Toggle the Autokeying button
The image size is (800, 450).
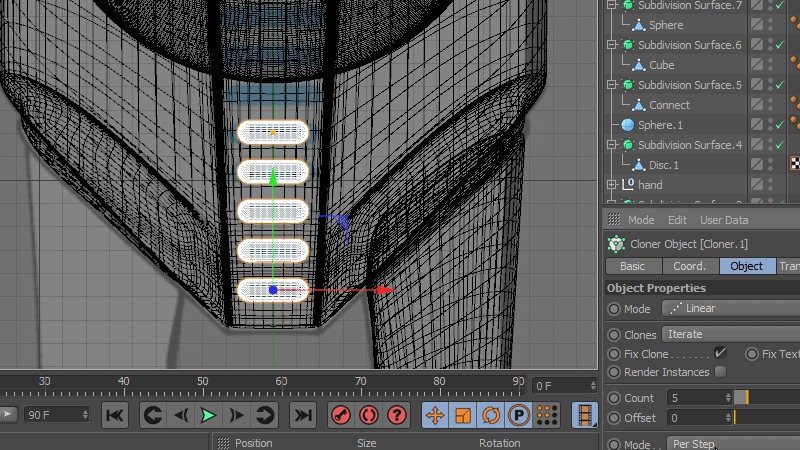(x=369, y=415)
